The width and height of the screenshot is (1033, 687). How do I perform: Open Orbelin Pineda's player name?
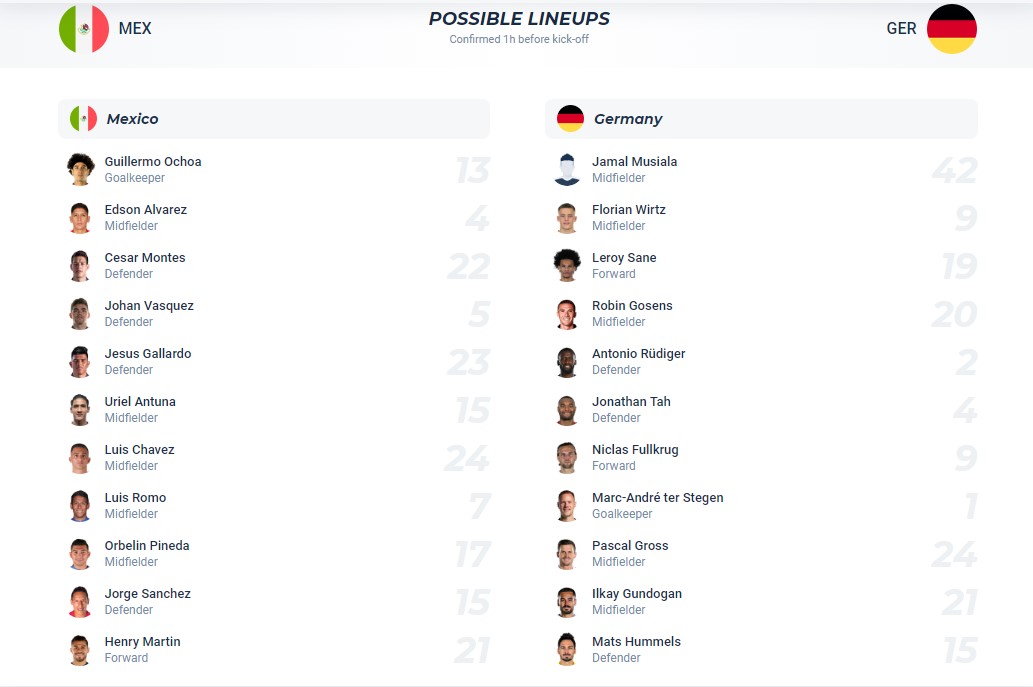pyautogui.click(x=147, y=546)
